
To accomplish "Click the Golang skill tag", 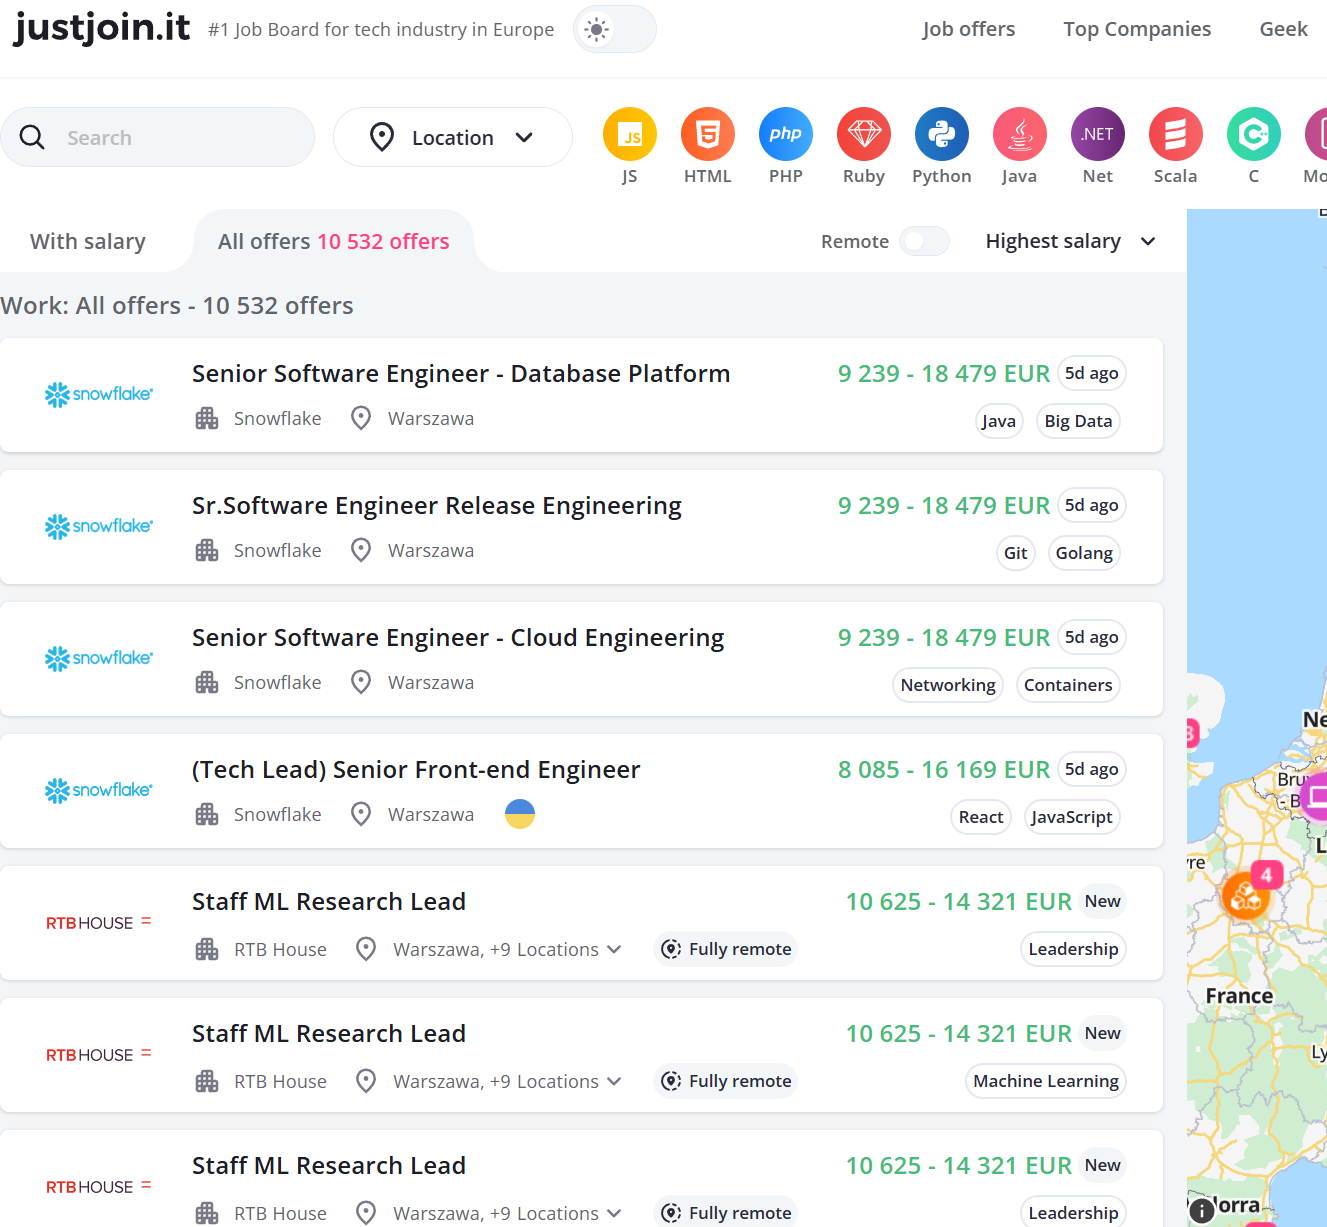I will [1084, 553].
